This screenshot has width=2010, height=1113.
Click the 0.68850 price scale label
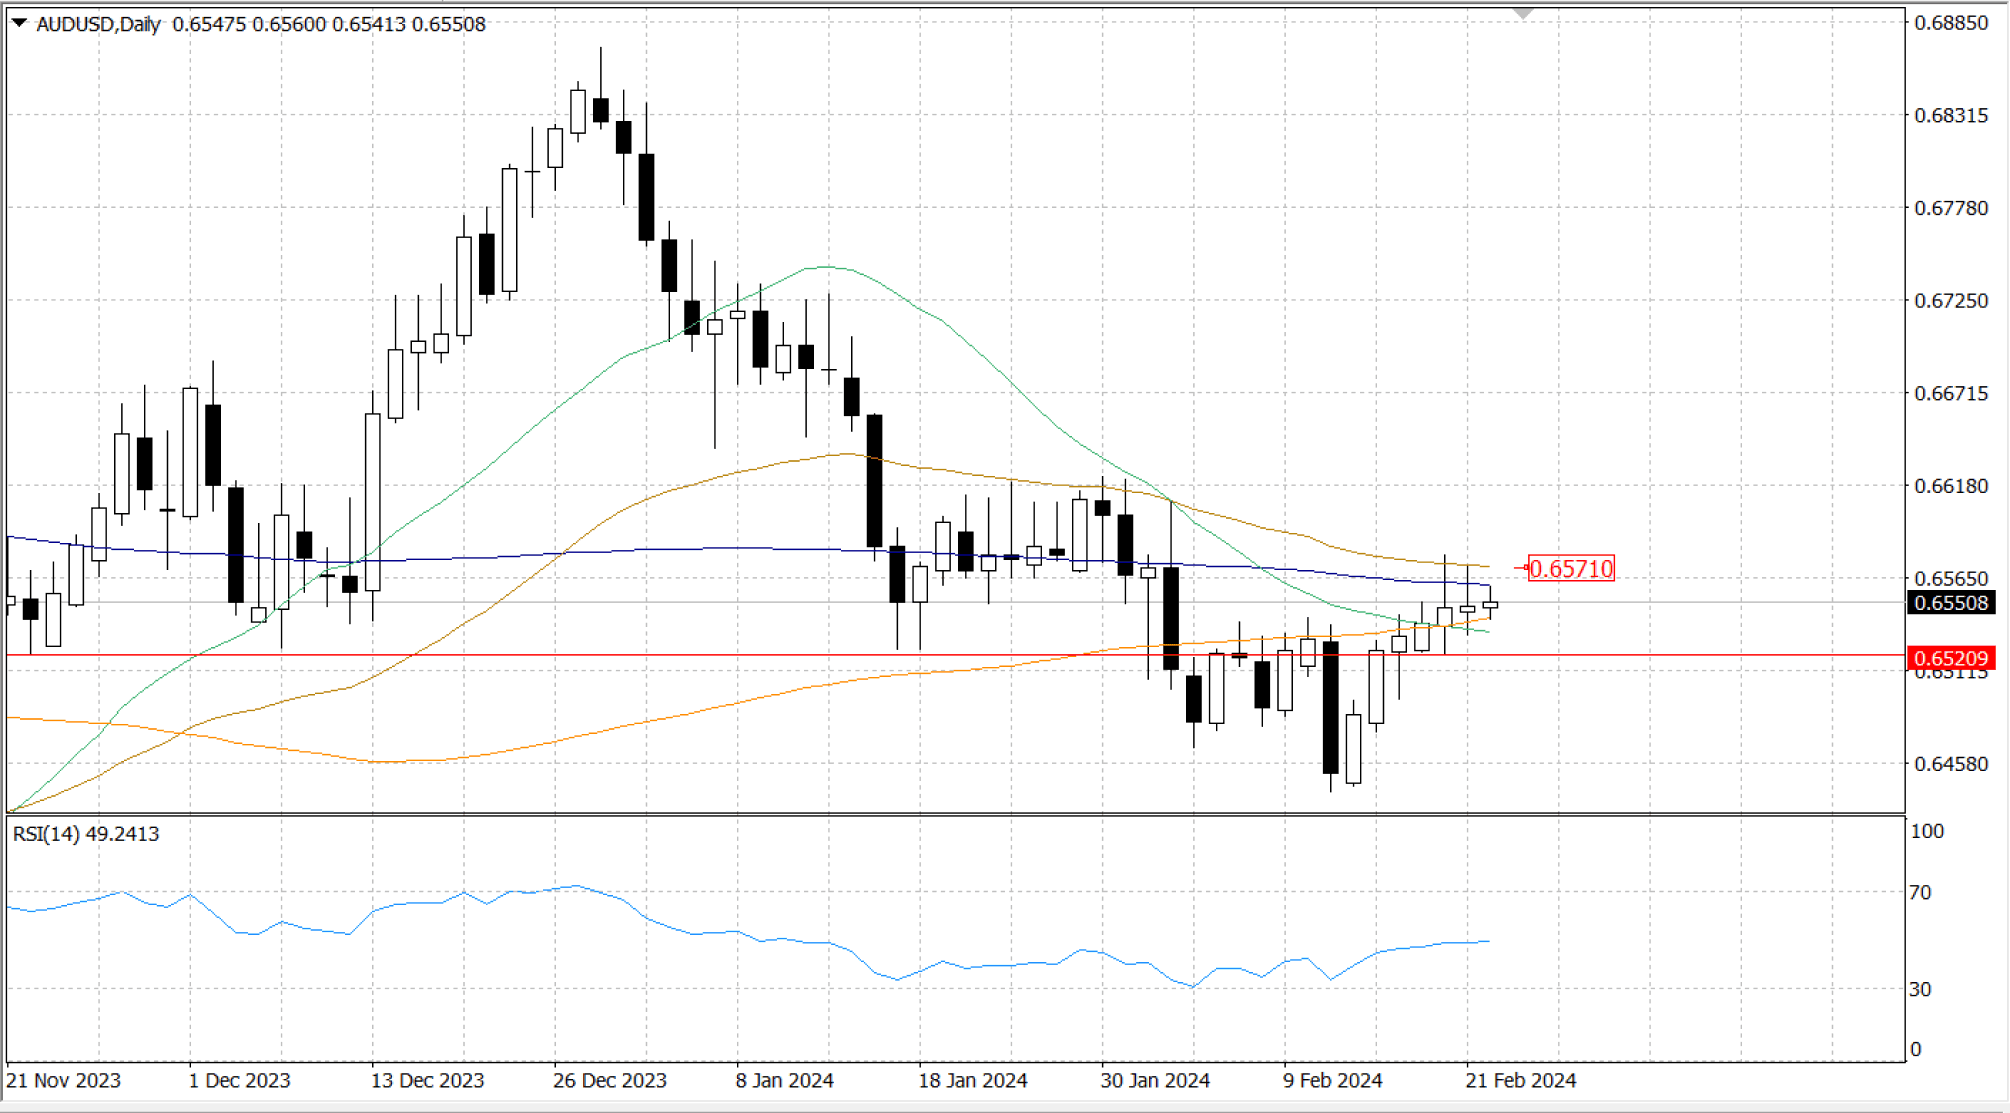(1950, 23)
